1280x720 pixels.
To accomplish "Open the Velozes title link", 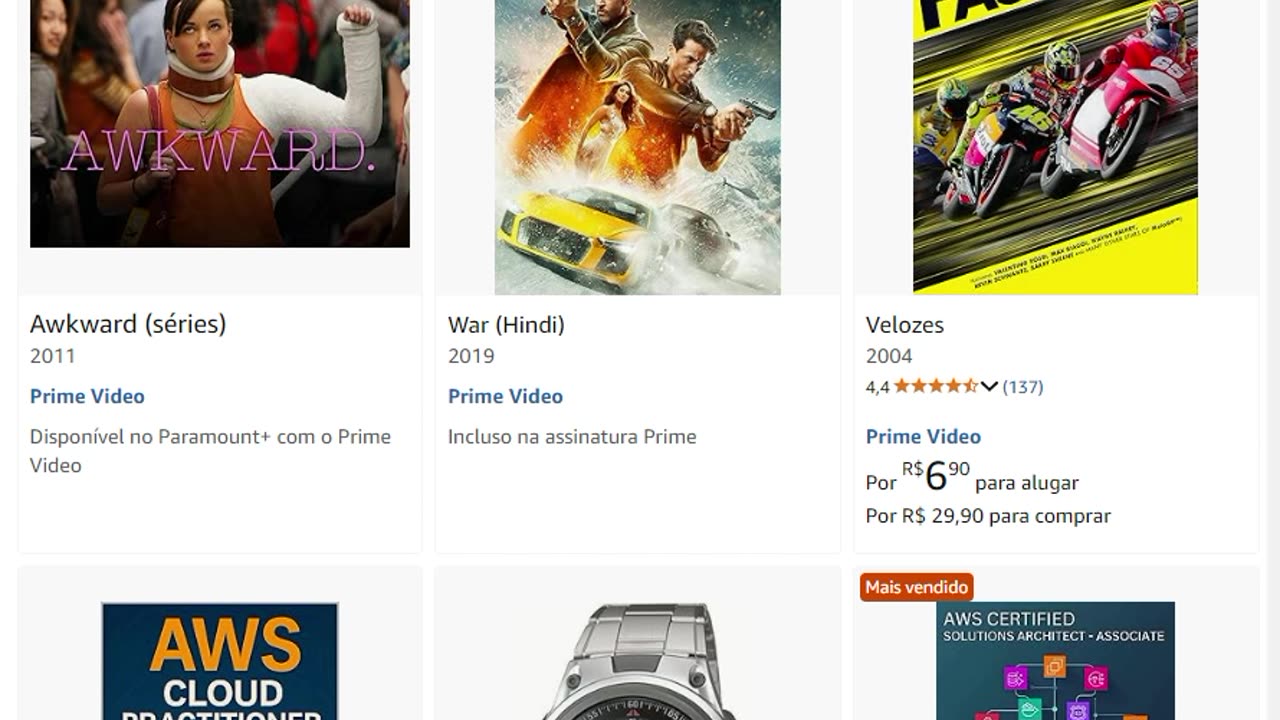I will tap(905, 325).
